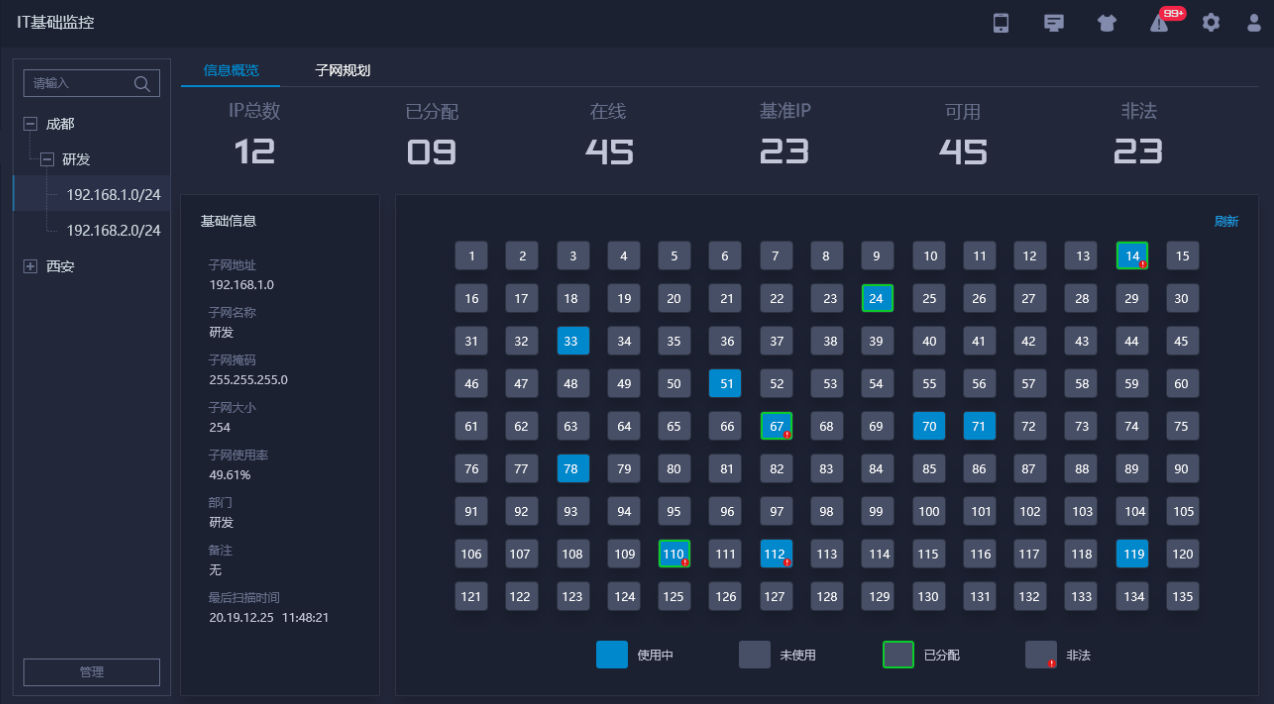Click the shirt theme icon
The height and width of the screenshot is (704, 1274).
click(x=1105, y=23)
